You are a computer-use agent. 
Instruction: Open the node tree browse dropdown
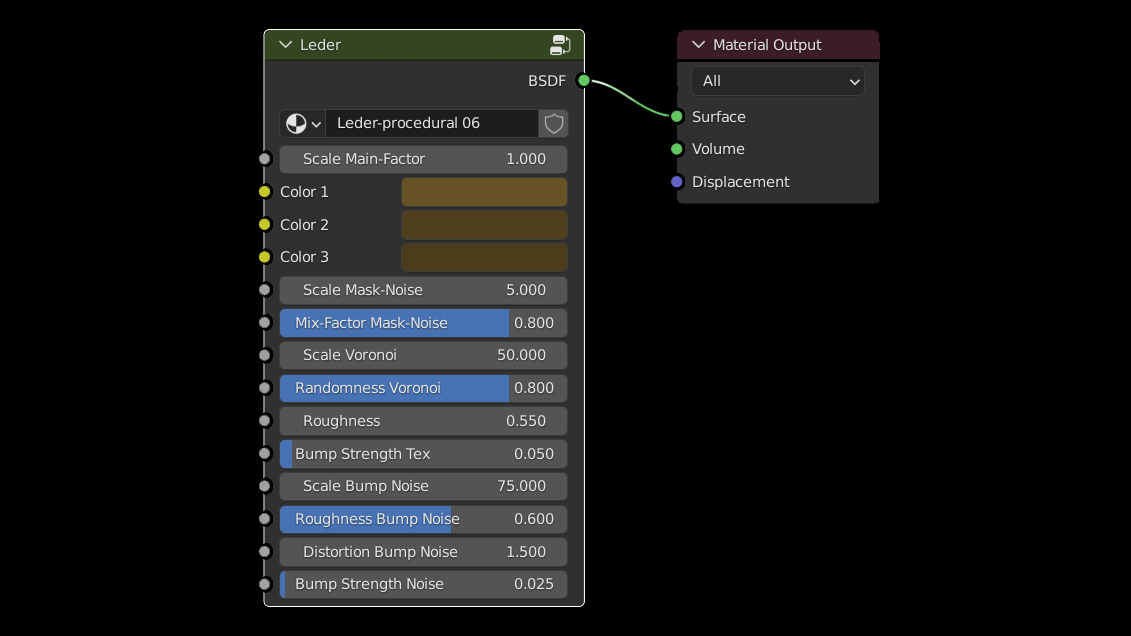(303, 124)
